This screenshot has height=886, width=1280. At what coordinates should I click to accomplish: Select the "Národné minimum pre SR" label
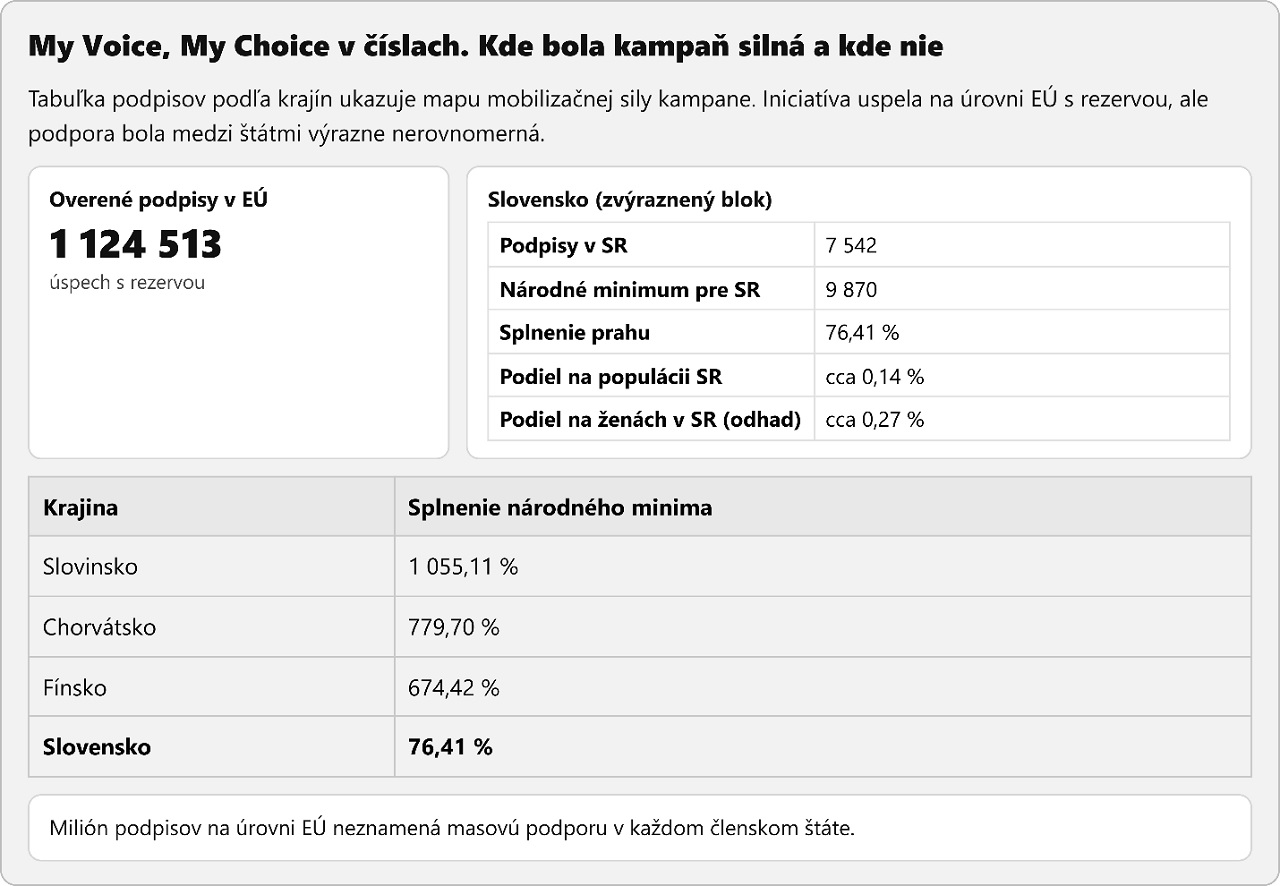(x=630, y=290)
